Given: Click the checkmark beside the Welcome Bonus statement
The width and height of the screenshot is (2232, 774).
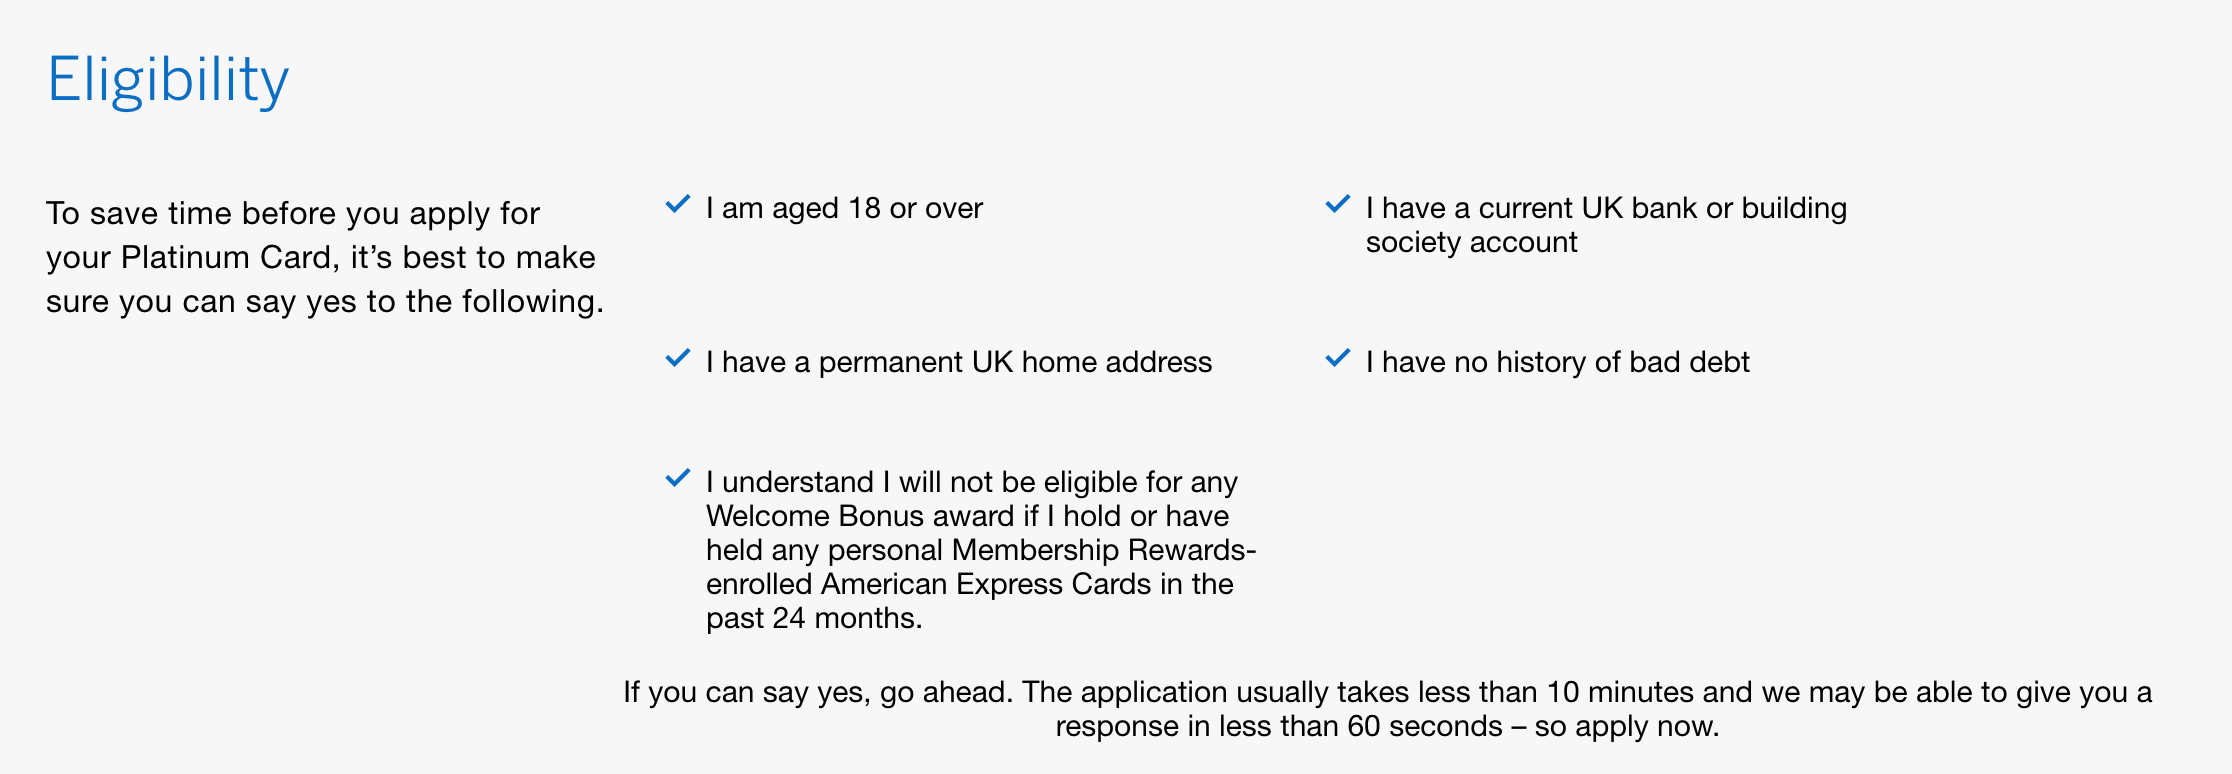Looking at the screenshot, I should pos(678,479).
